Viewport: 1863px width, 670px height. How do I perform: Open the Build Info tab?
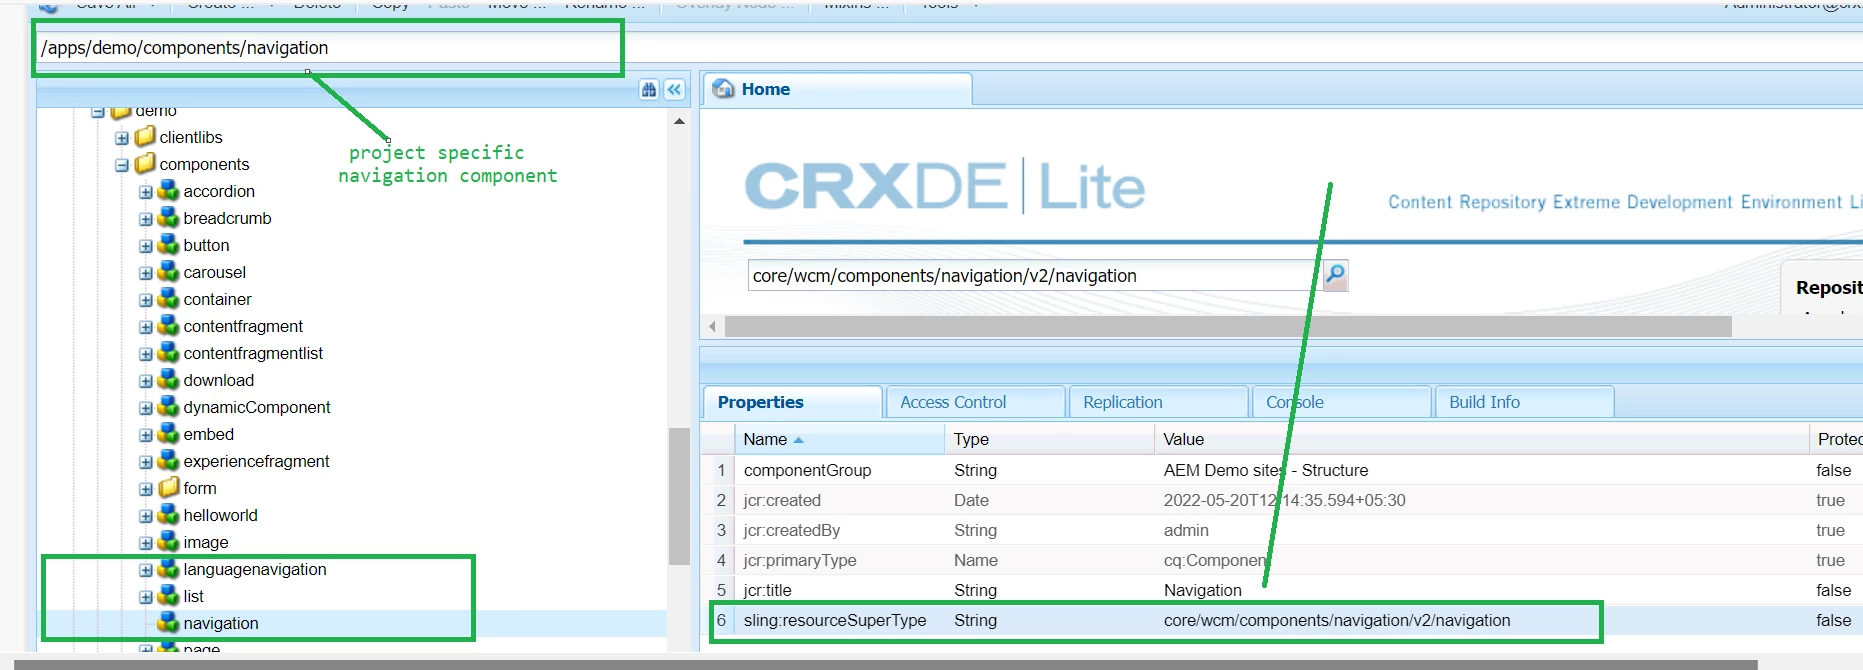pyautogui.click(x=1524, y=402)
